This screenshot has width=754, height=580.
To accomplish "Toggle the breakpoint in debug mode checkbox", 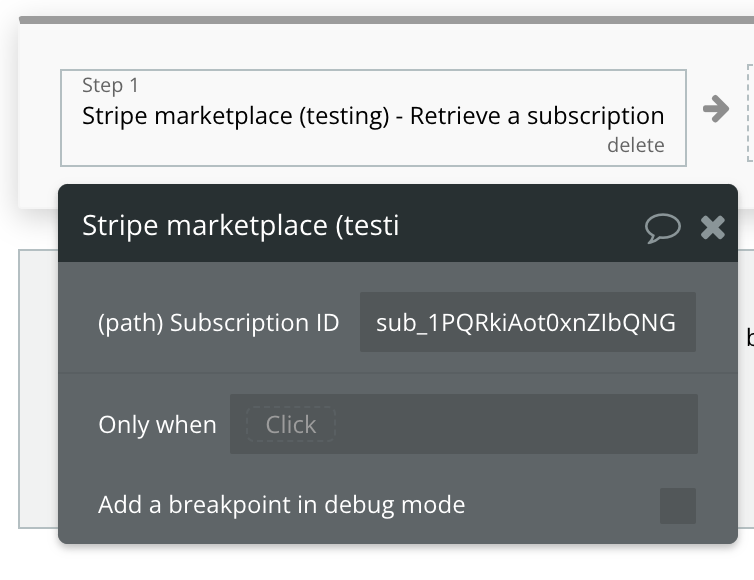I will 678,505.
